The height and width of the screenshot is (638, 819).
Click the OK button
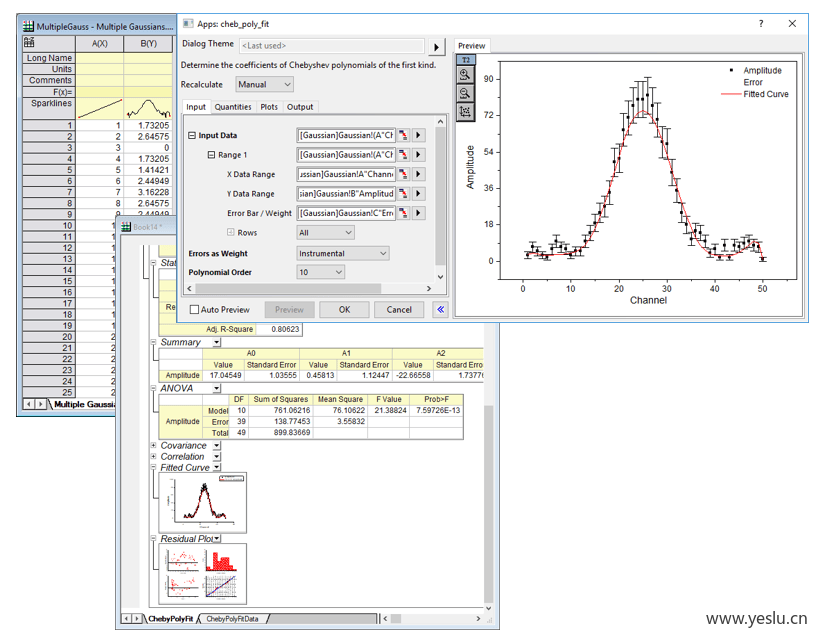click(345, 310)
